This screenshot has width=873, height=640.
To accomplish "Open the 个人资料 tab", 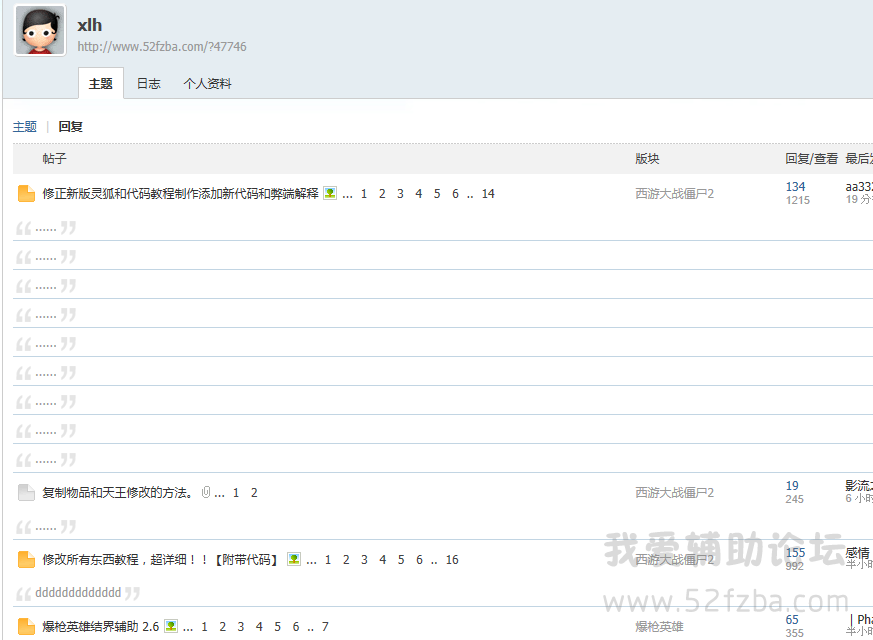I will 207,84.
